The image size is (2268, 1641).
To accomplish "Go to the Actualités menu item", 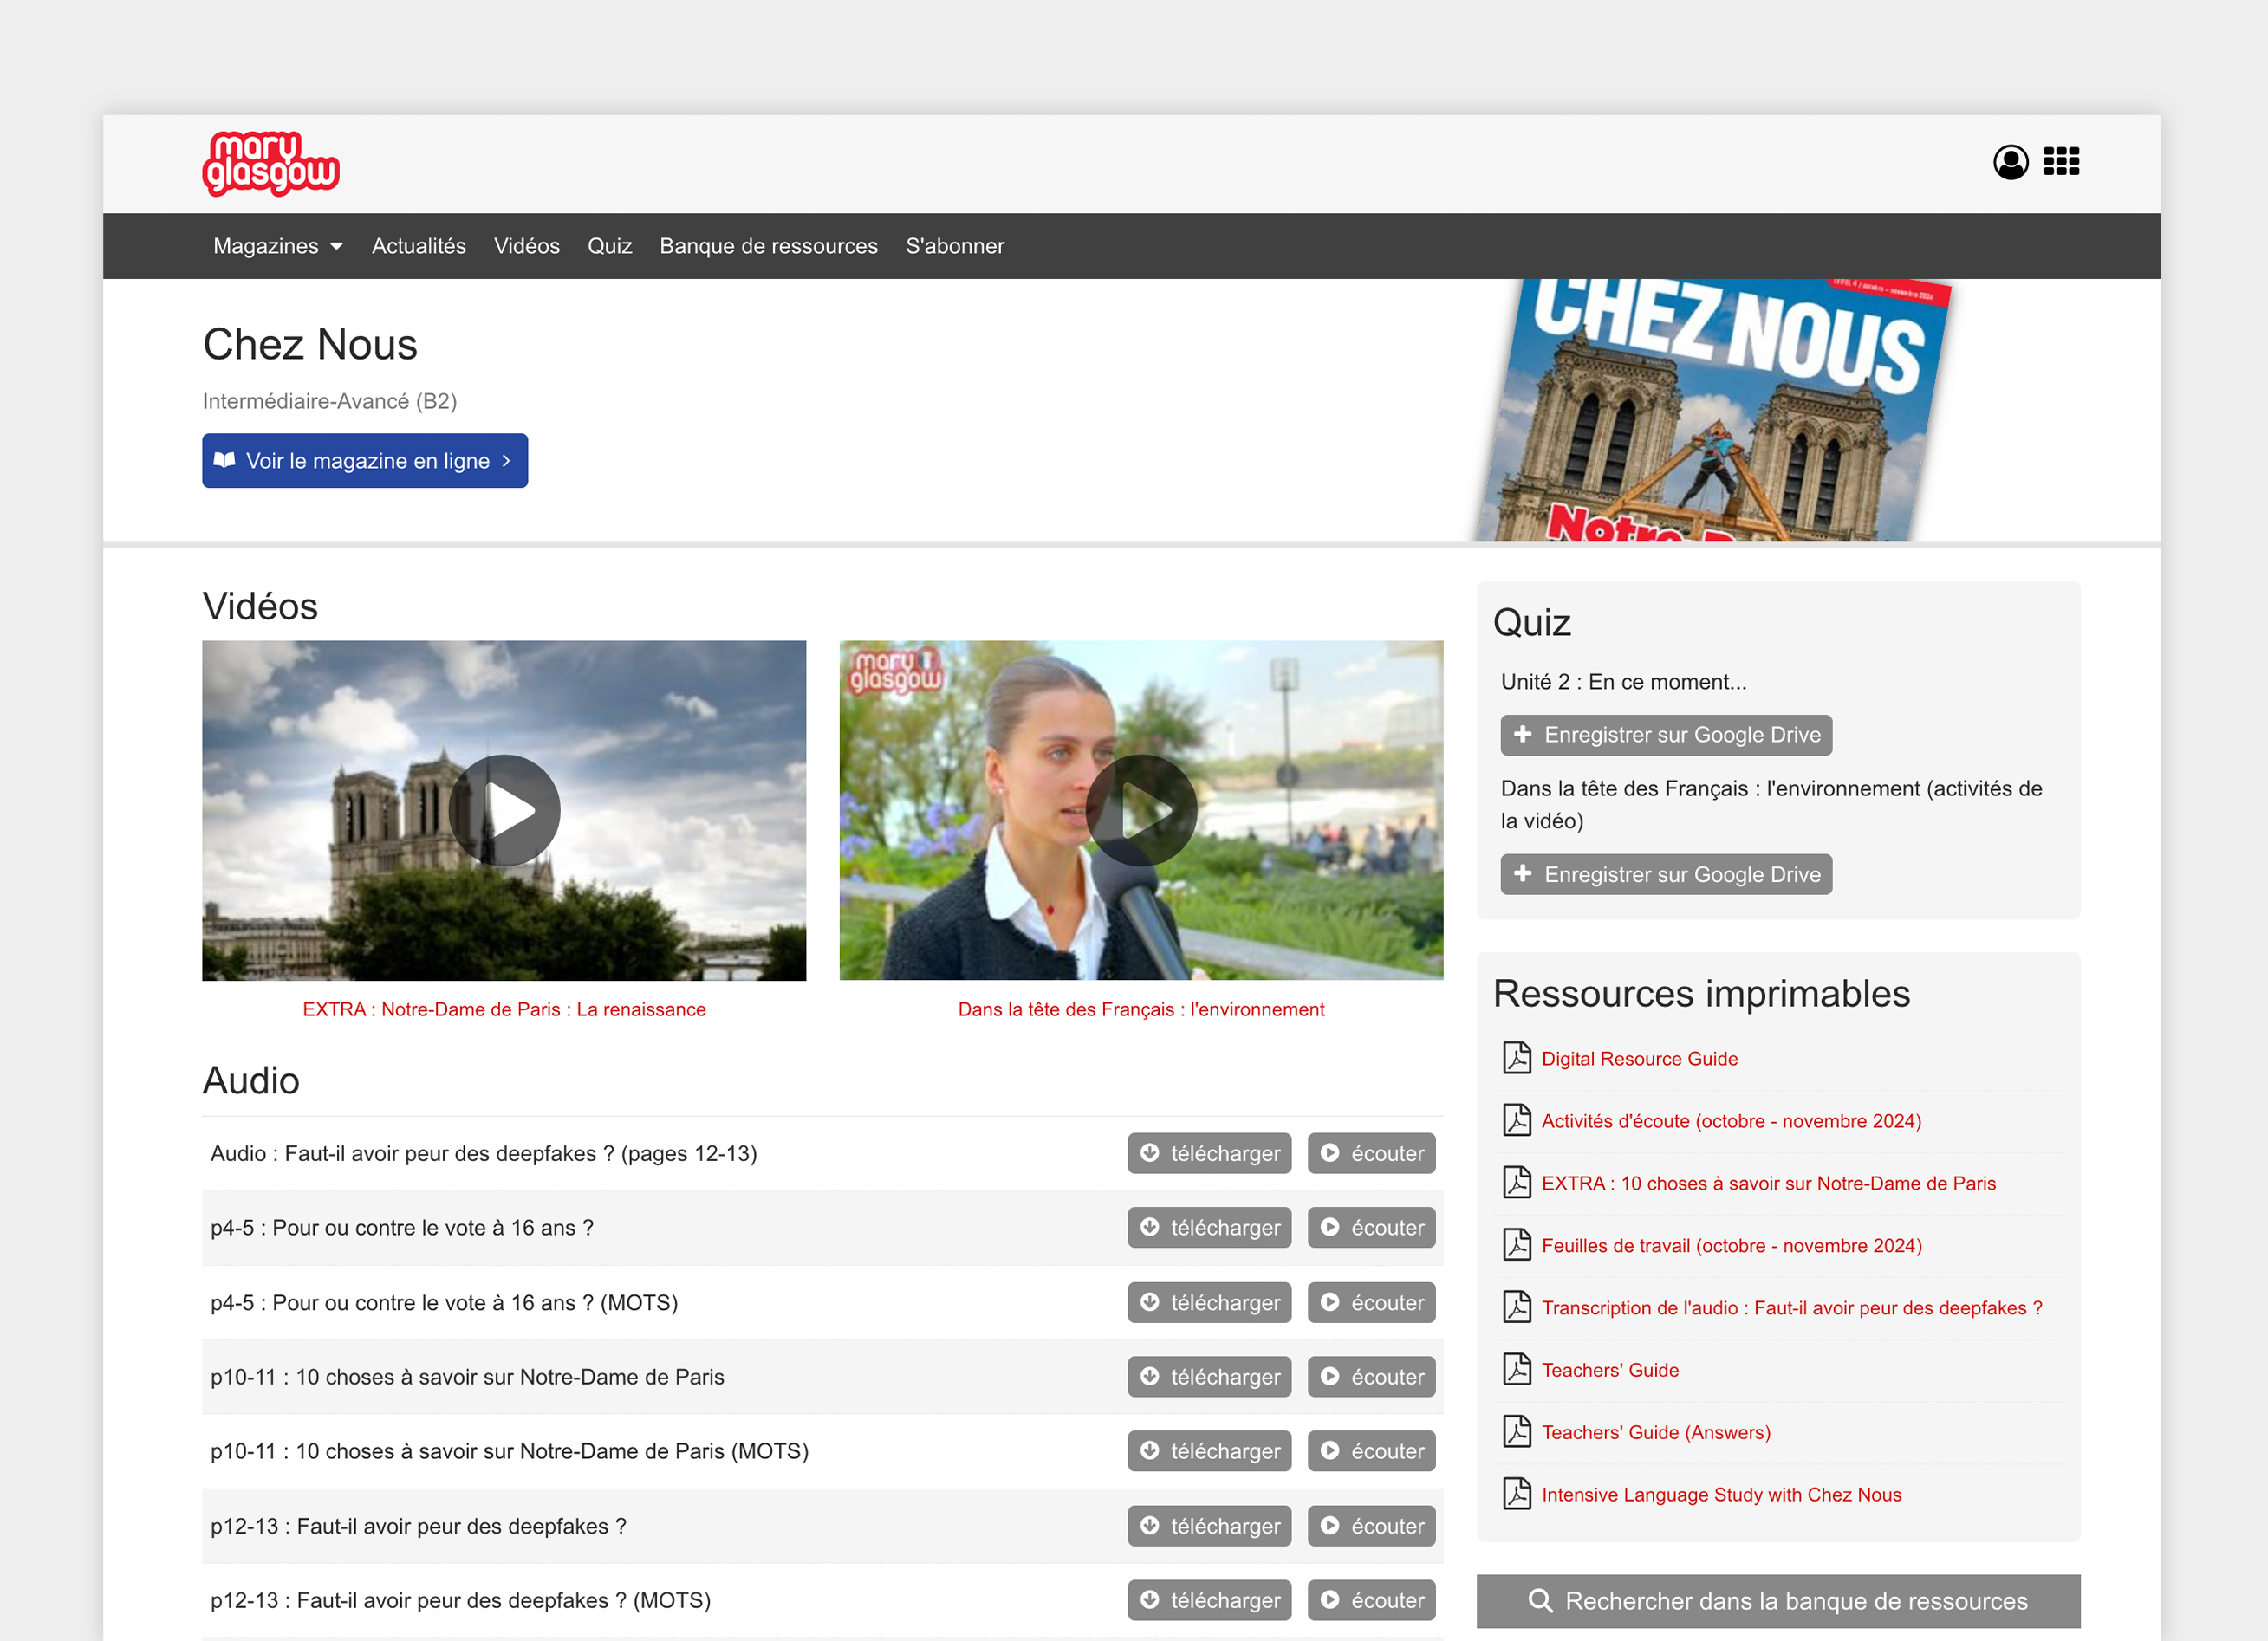I will (418, 246).
